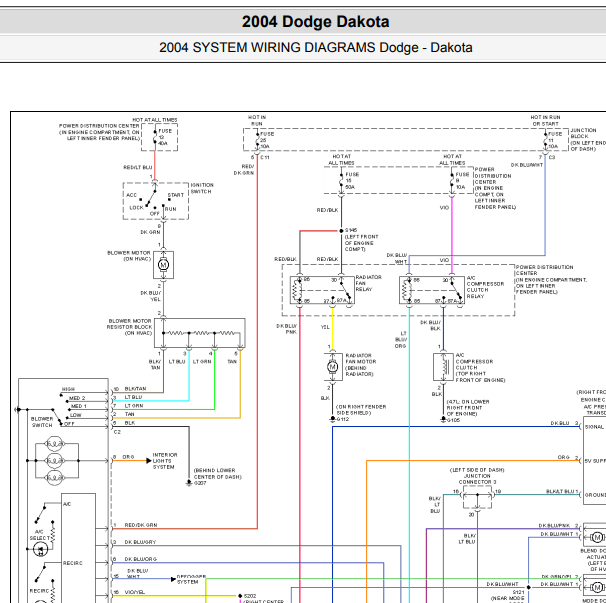Select the "RADIATOR FAN RELAY" label
This screenshot has width=606, height=603.
(369, 283)
